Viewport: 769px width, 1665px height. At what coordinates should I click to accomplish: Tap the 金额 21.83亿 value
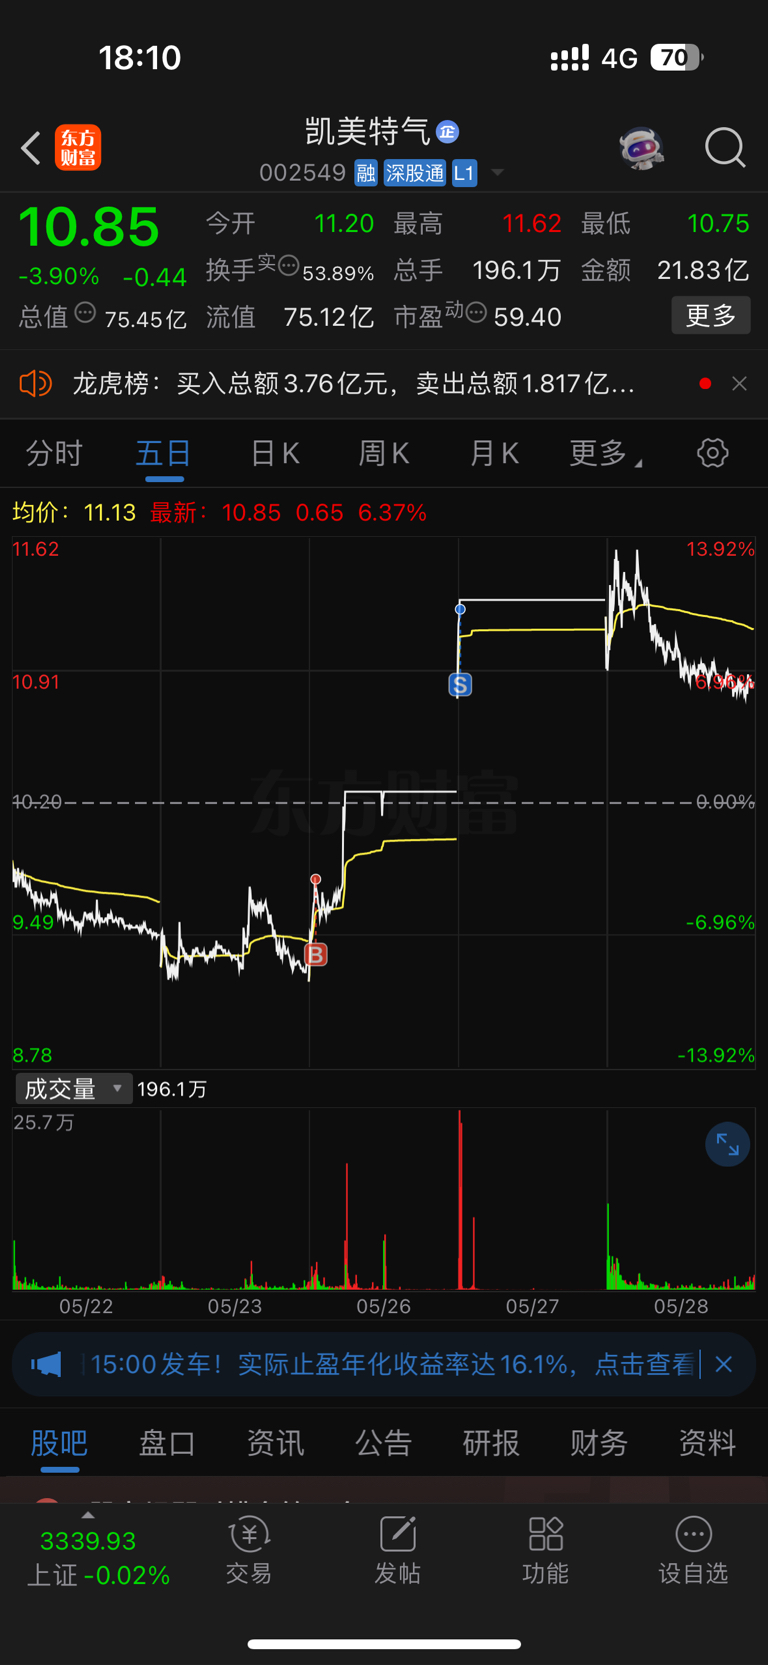pos(703,270)
